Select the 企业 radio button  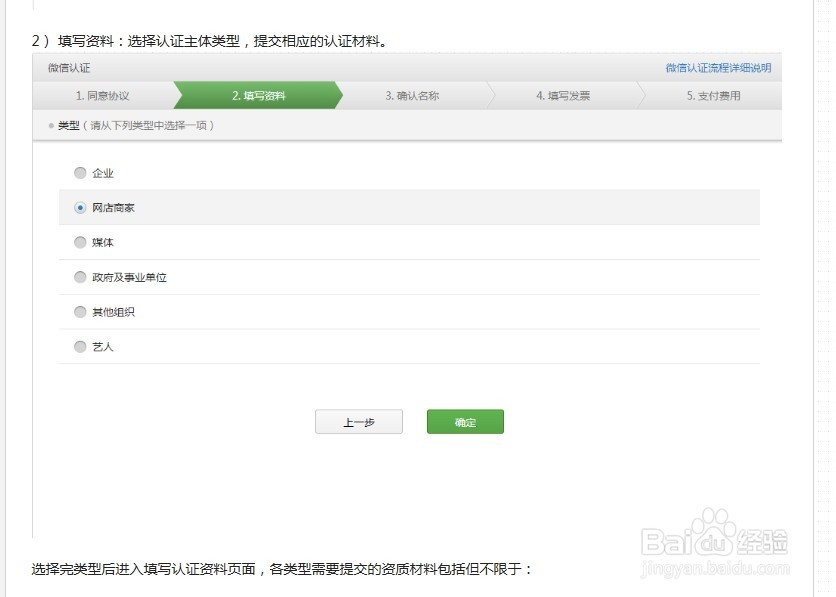80,173
